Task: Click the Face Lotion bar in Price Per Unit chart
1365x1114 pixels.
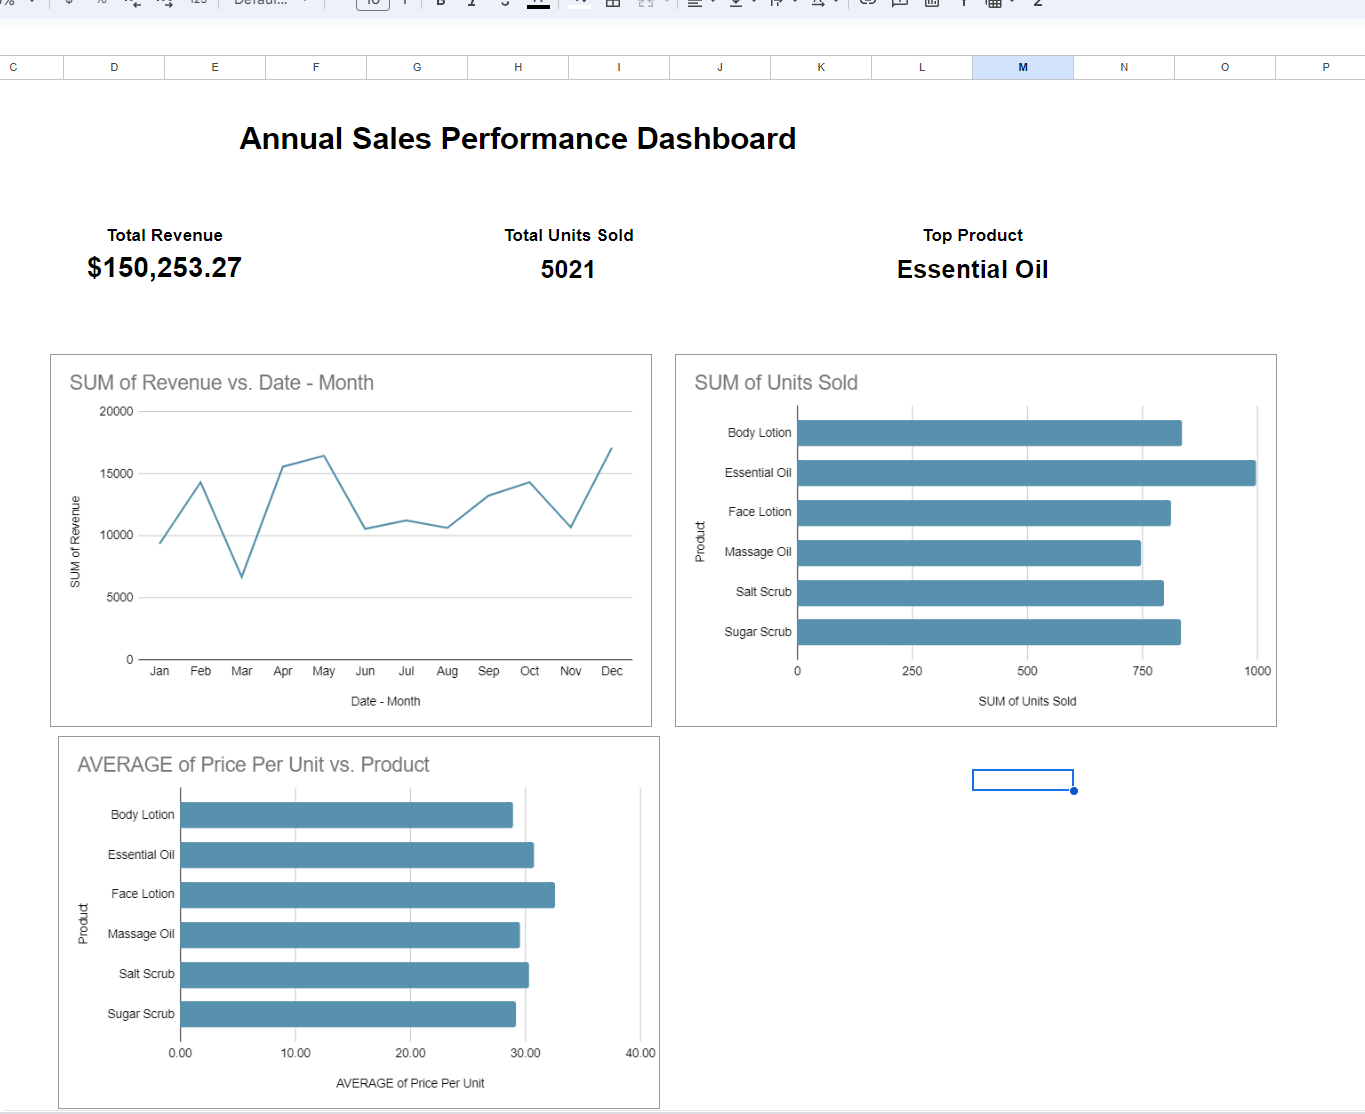Action: 367,895
